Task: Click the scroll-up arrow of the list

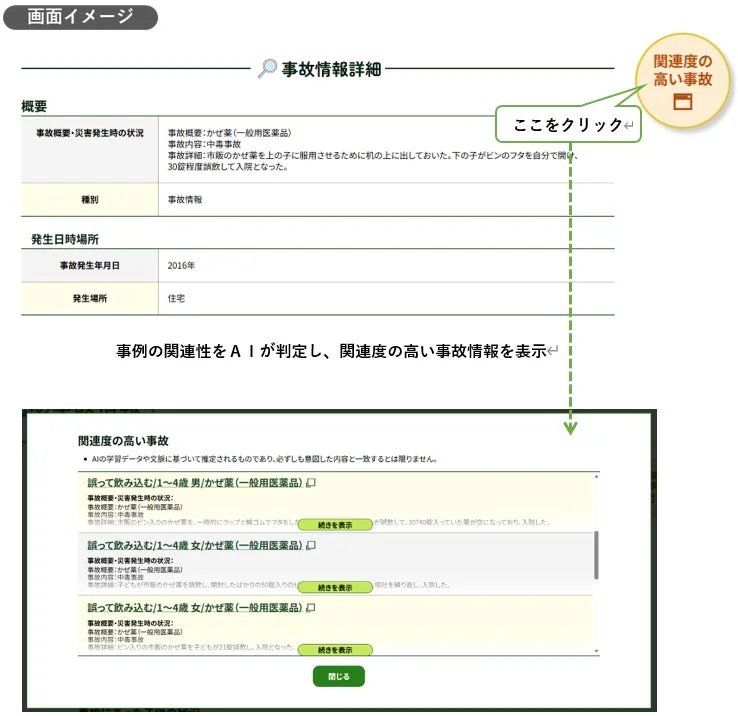Action: pyautogui.click(x=596, y=477)
